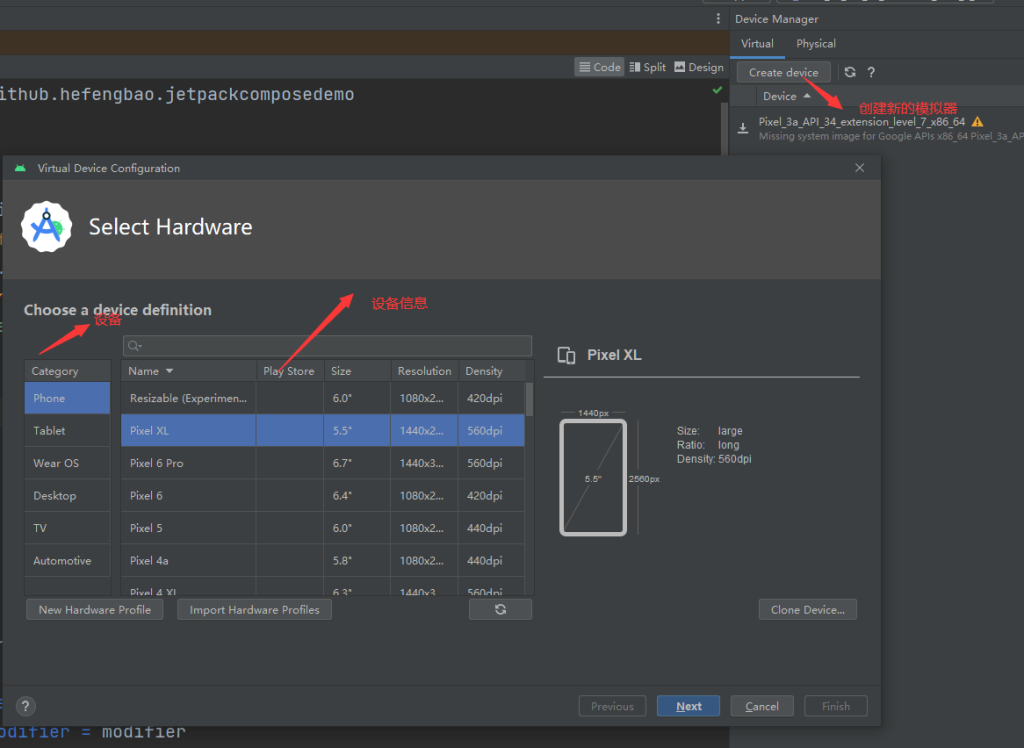The width and height of the screenshot is (1024, 748).
Task: Open dialog help question mark button
Action: (25, 706)
